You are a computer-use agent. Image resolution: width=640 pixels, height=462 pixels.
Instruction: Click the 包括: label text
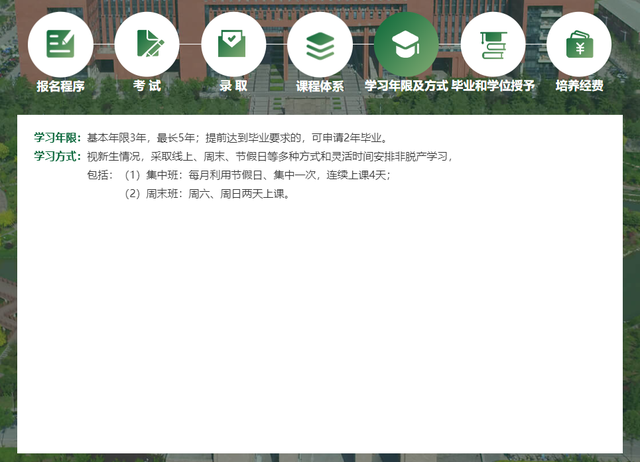pos(100,175)
